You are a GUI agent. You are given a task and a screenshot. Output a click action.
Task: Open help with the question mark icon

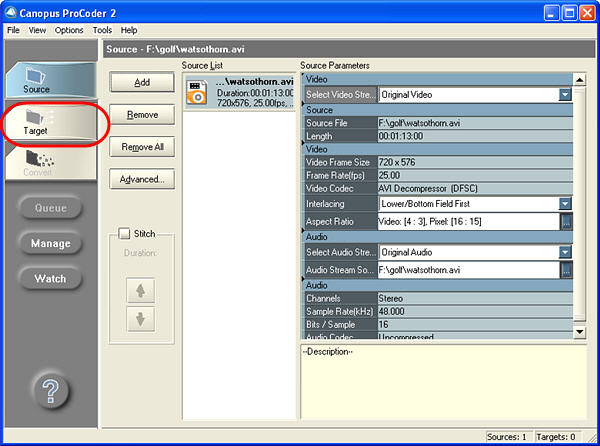(51, 391)
